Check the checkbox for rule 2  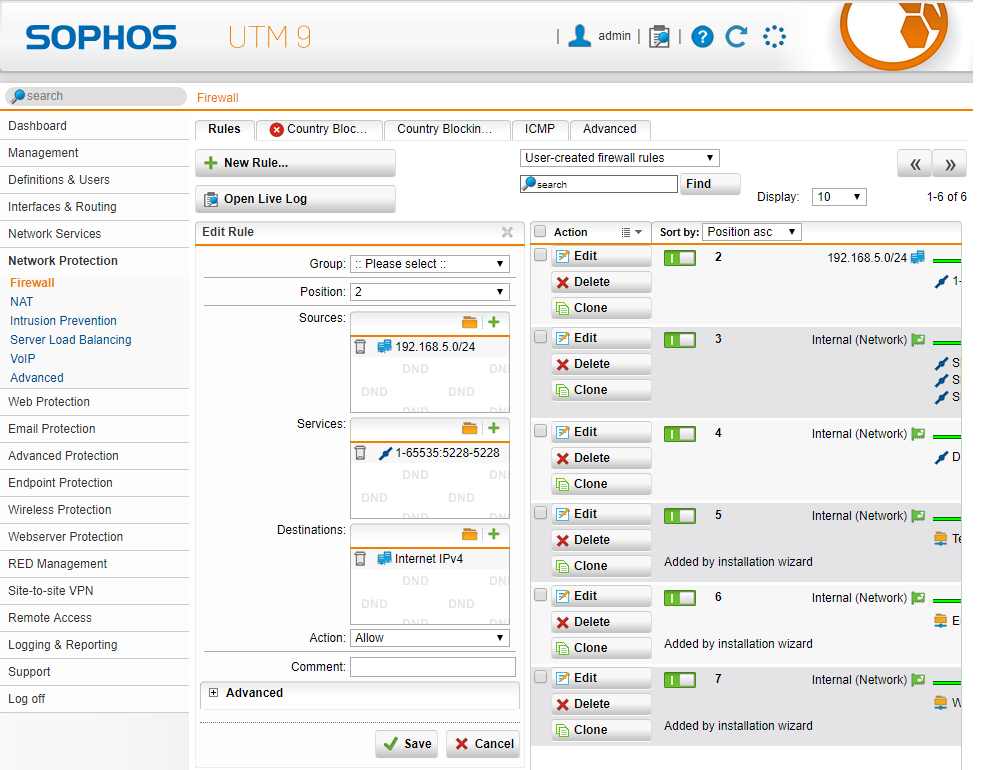541,255
